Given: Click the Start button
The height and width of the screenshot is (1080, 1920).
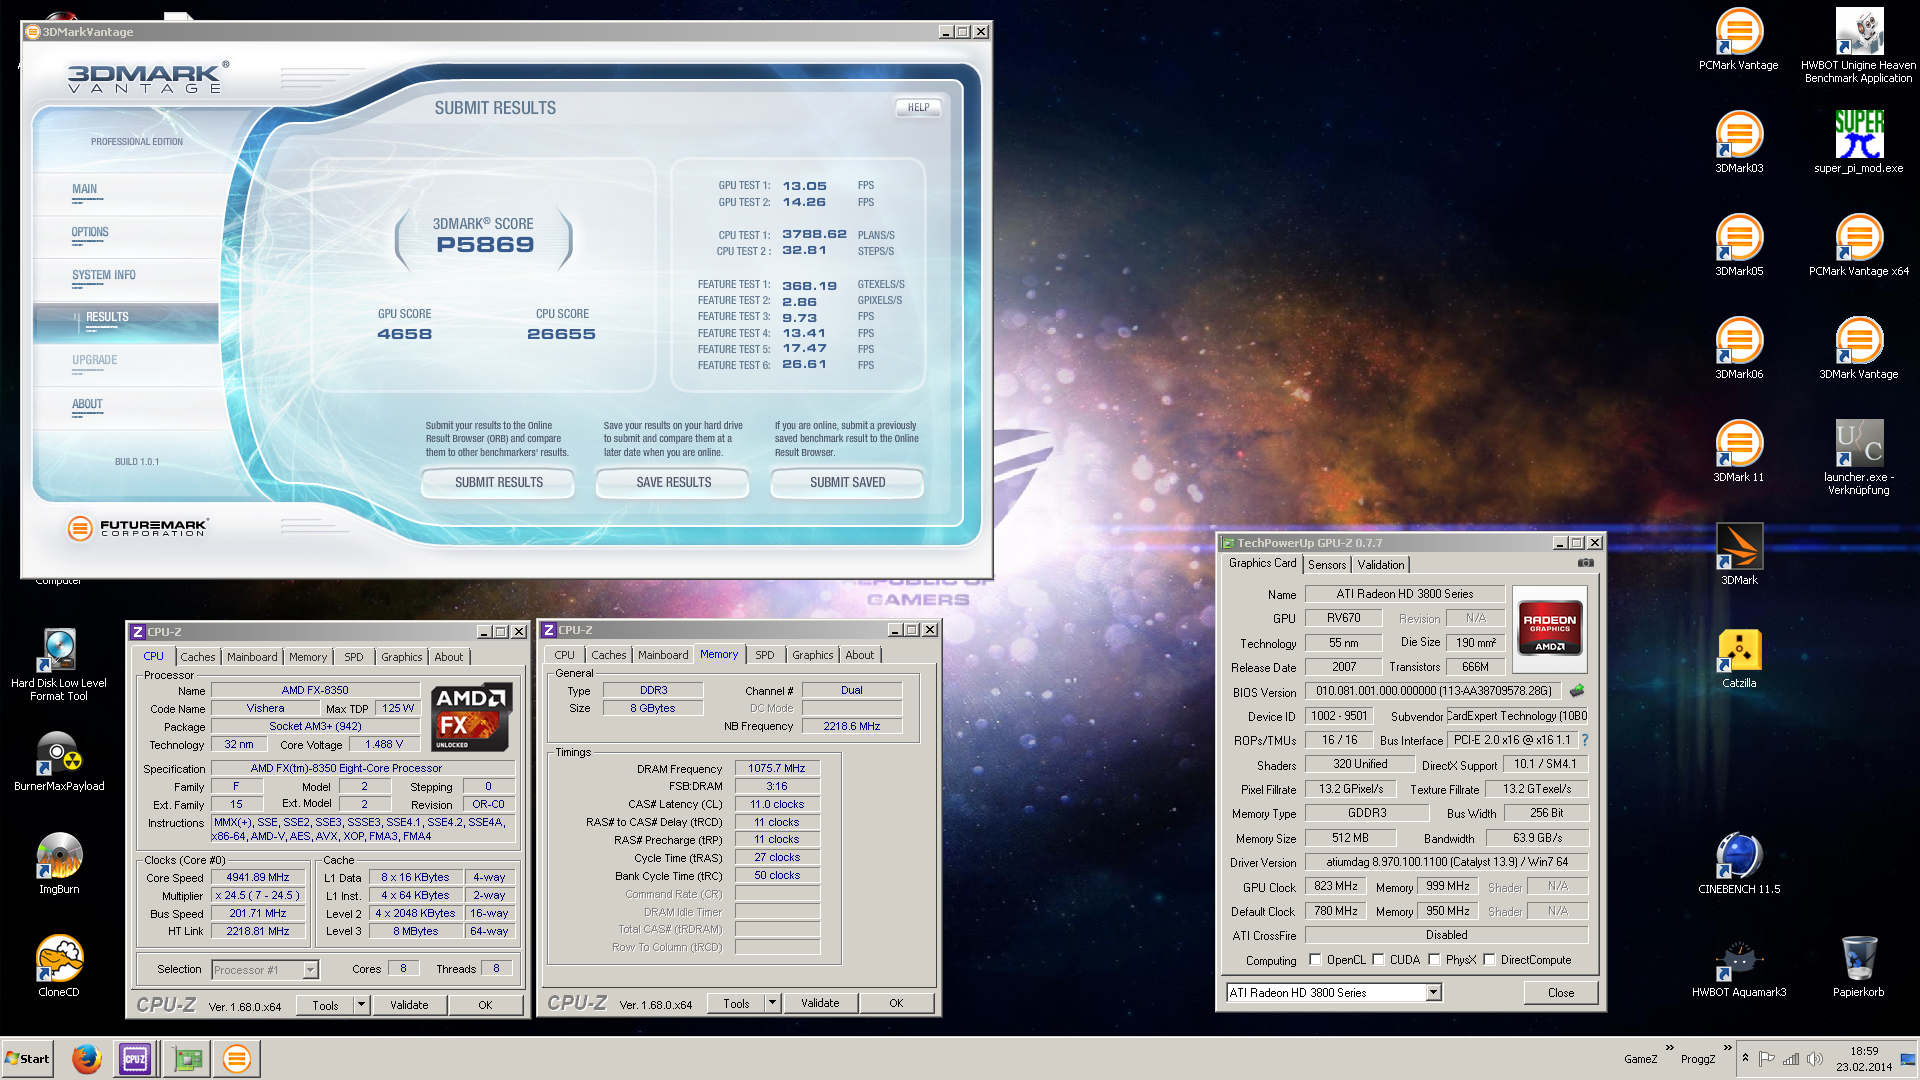Looking at the screenshot, I should click(x=27, y=1058).
